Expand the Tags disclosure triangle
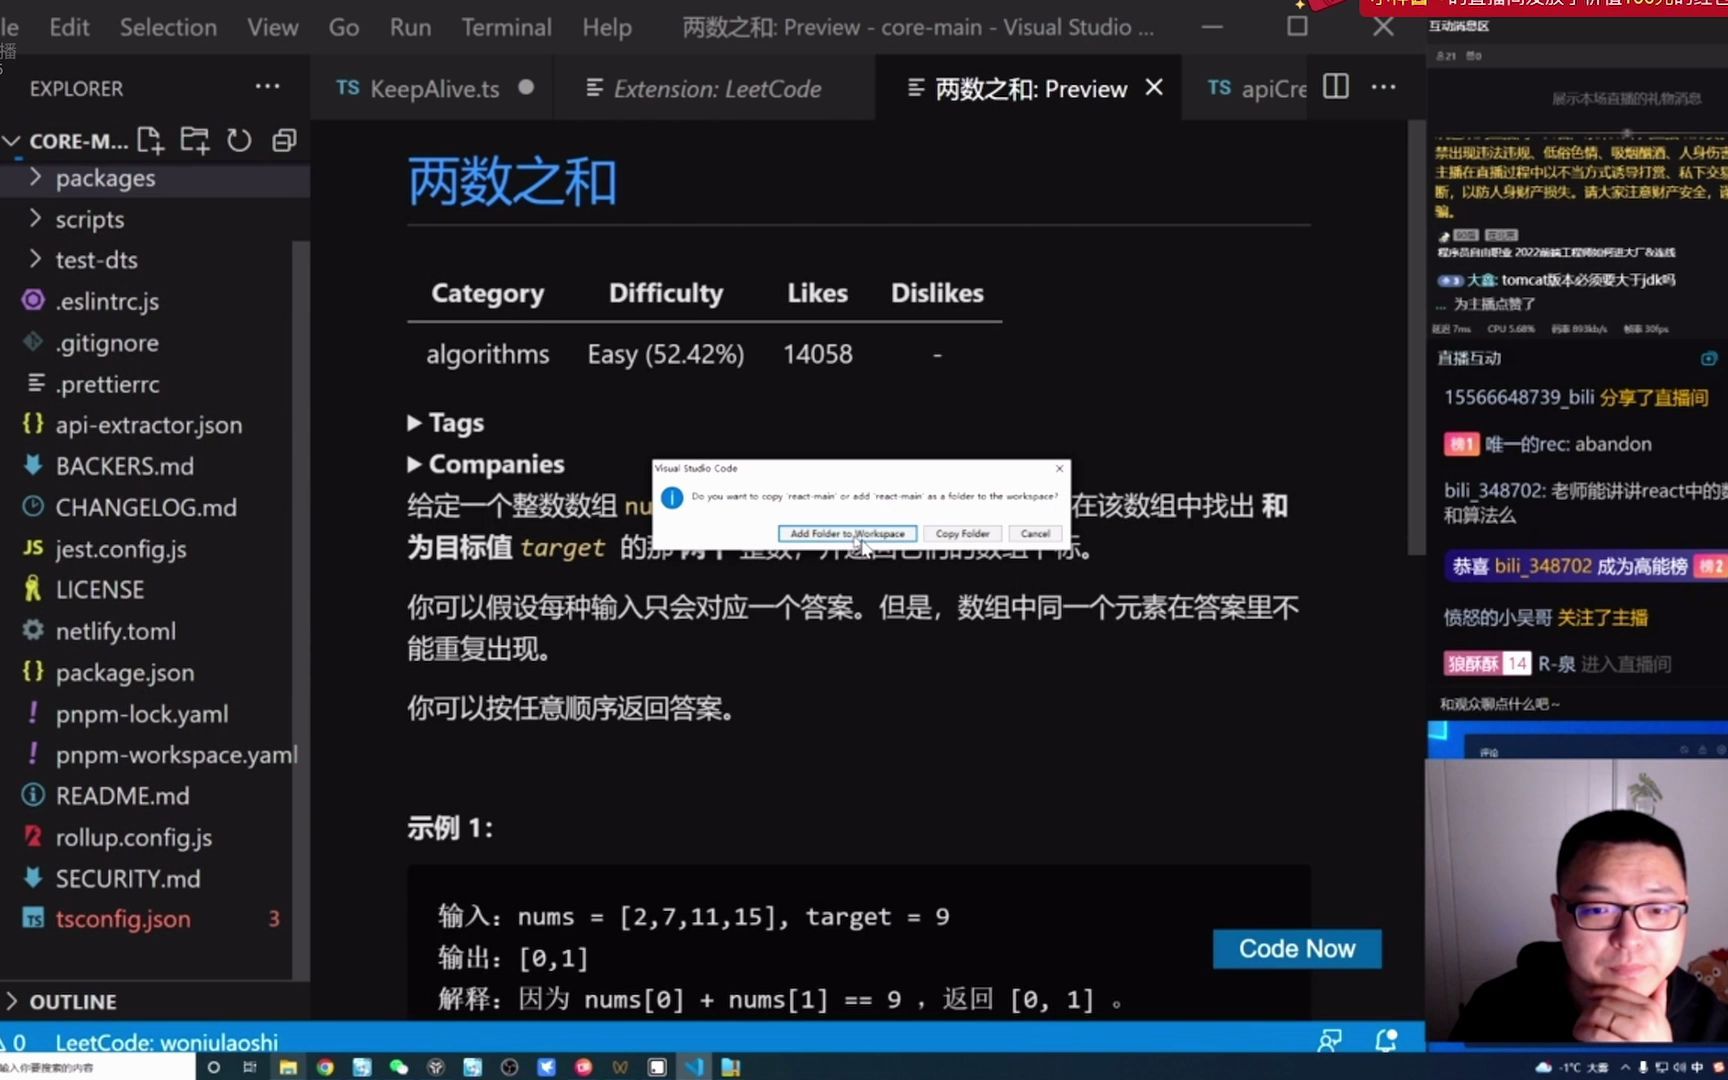The width and height of the screenshot is (1728, 1080). click(414, 423)
